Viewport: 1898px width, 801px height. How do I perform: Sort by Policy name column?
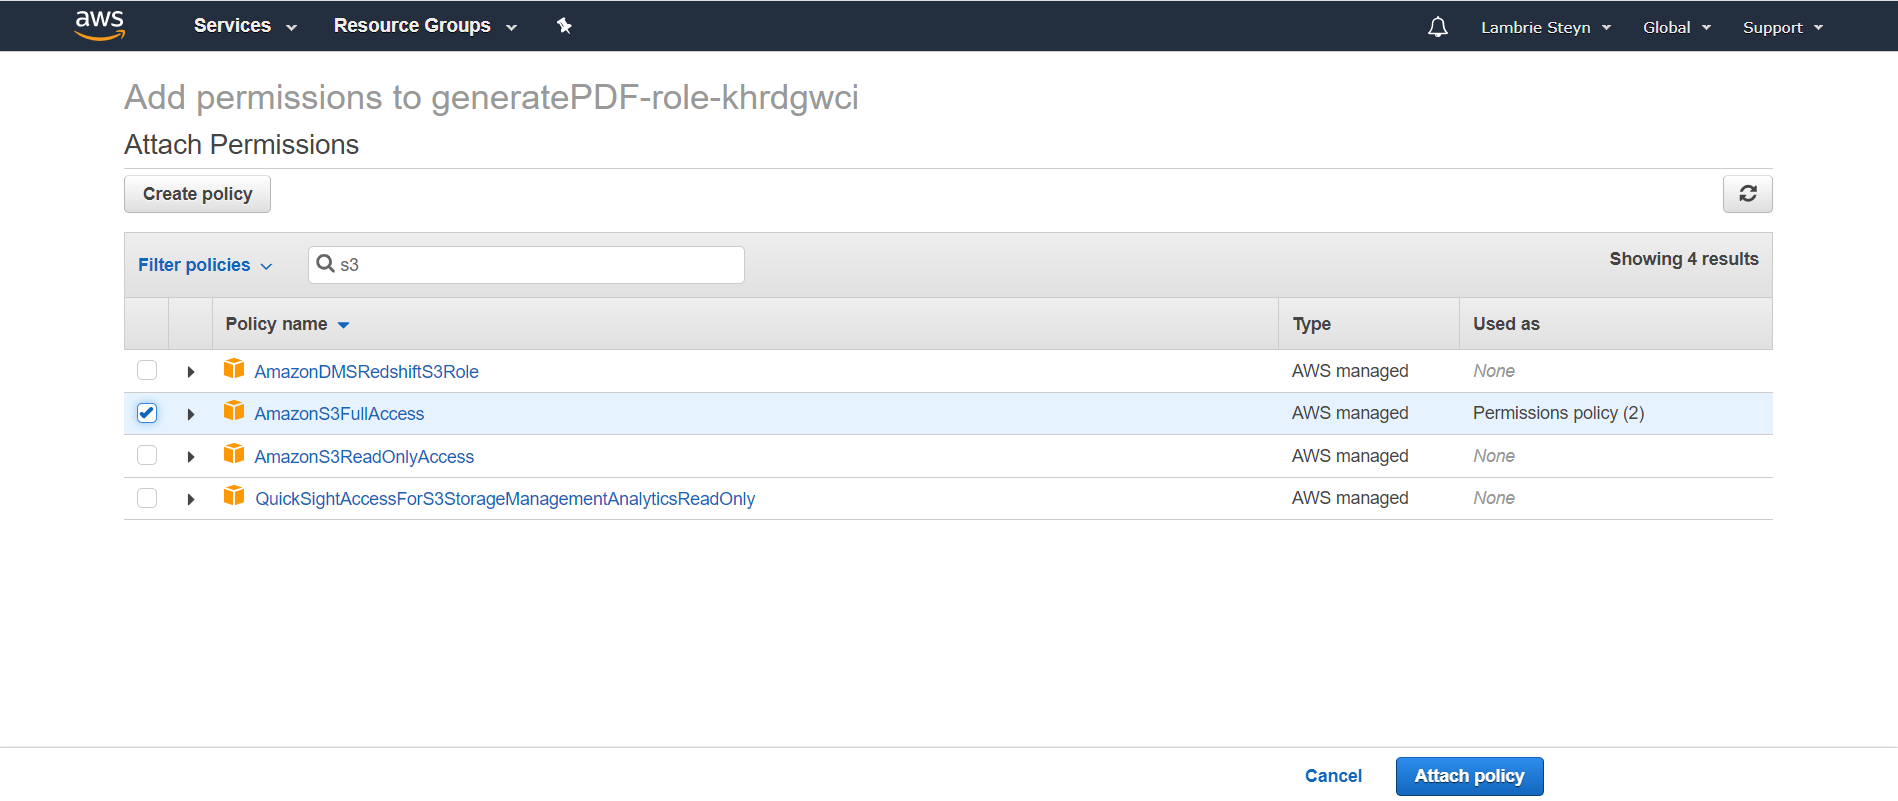point(287,324)
